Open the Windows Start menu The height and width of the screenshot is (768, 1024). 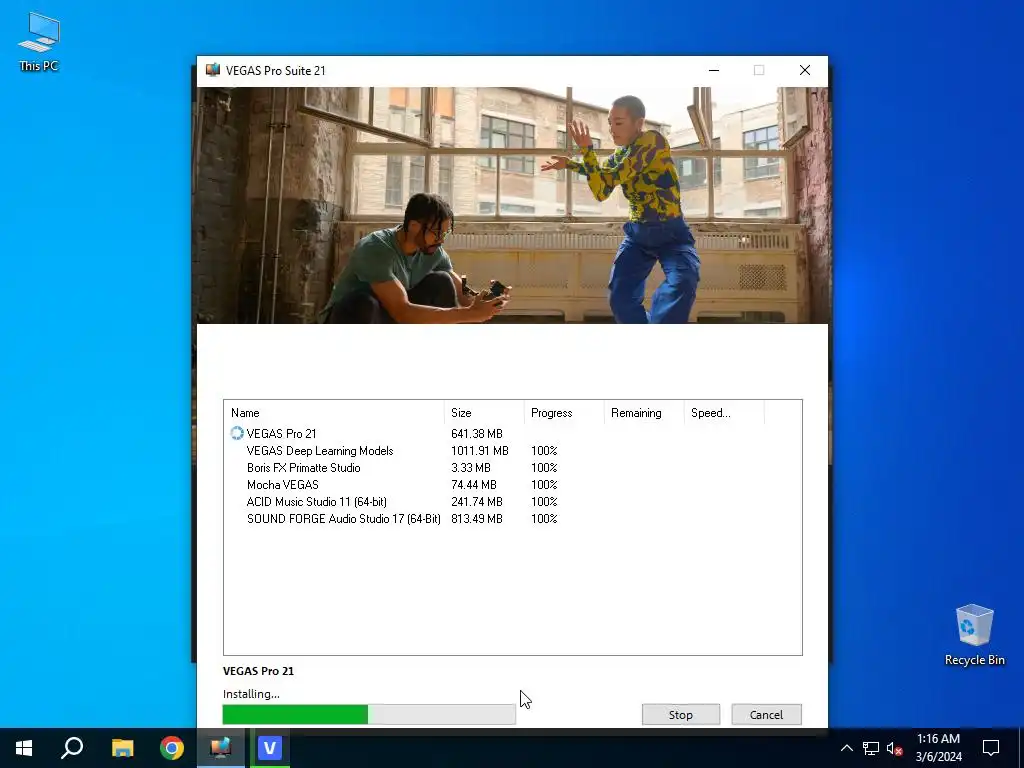(x=24, y=748)
